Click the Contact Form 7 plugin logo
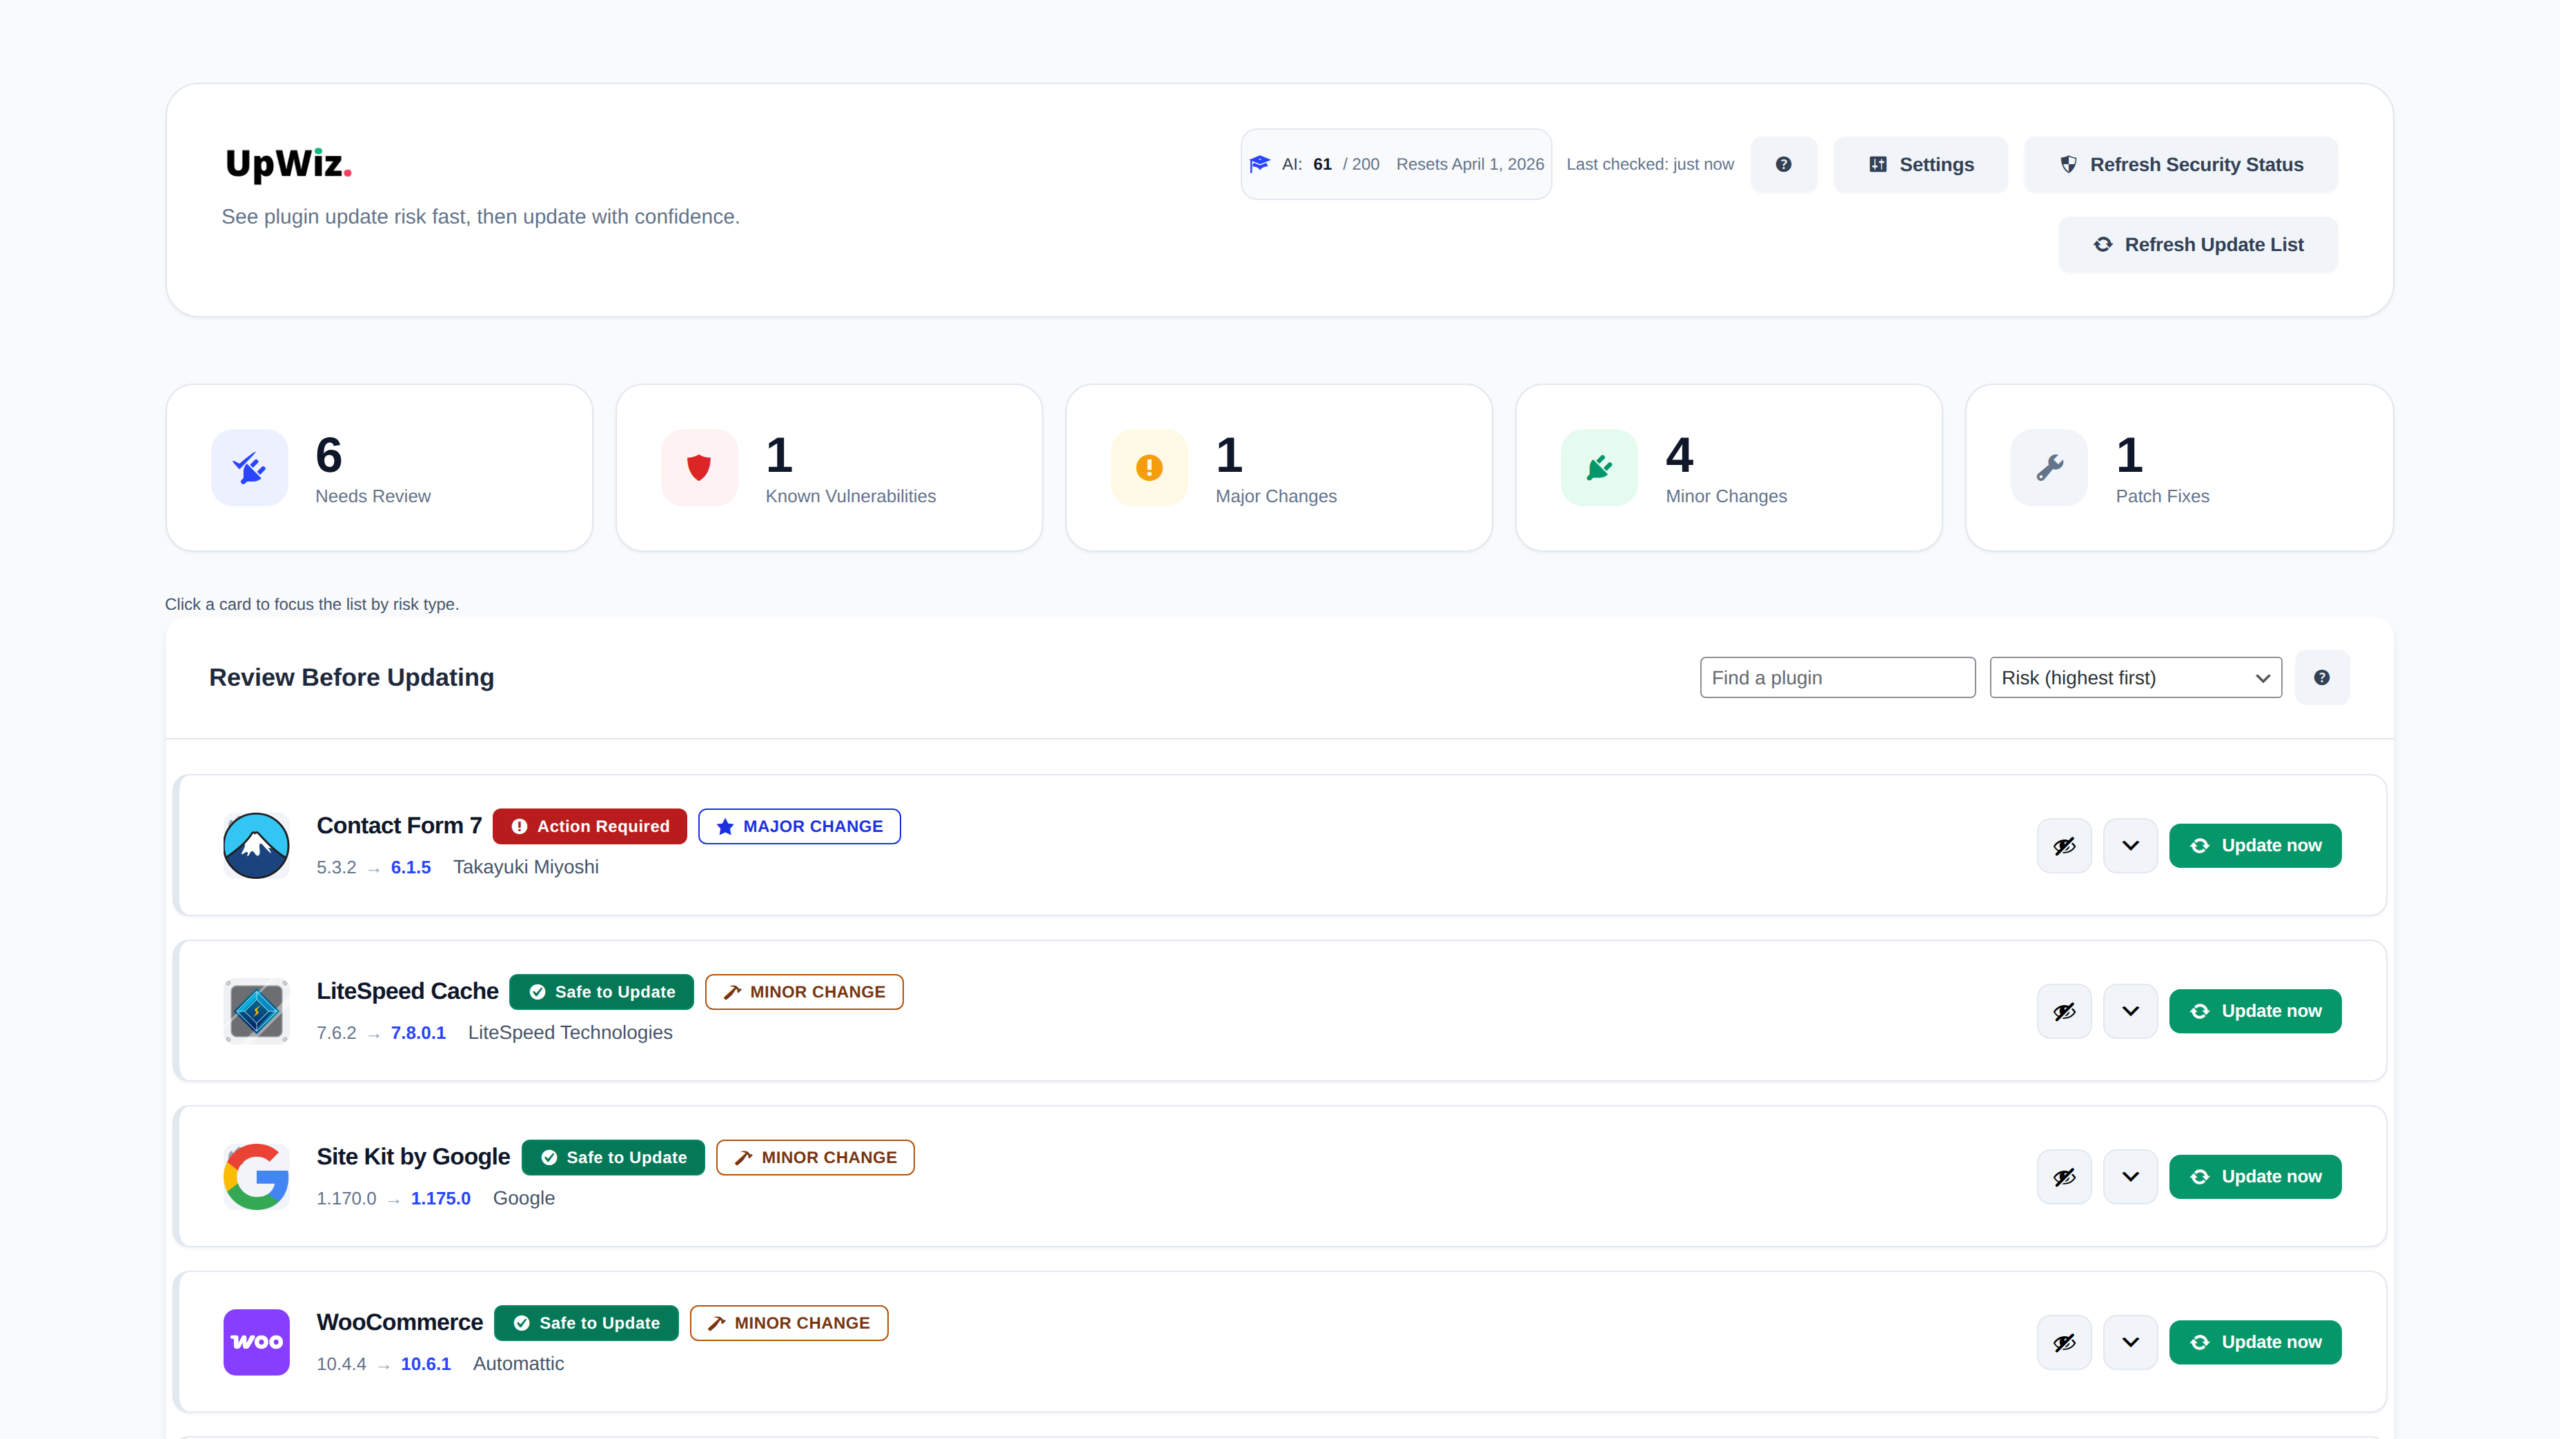 pyautogui.click(x=256, y=845)
